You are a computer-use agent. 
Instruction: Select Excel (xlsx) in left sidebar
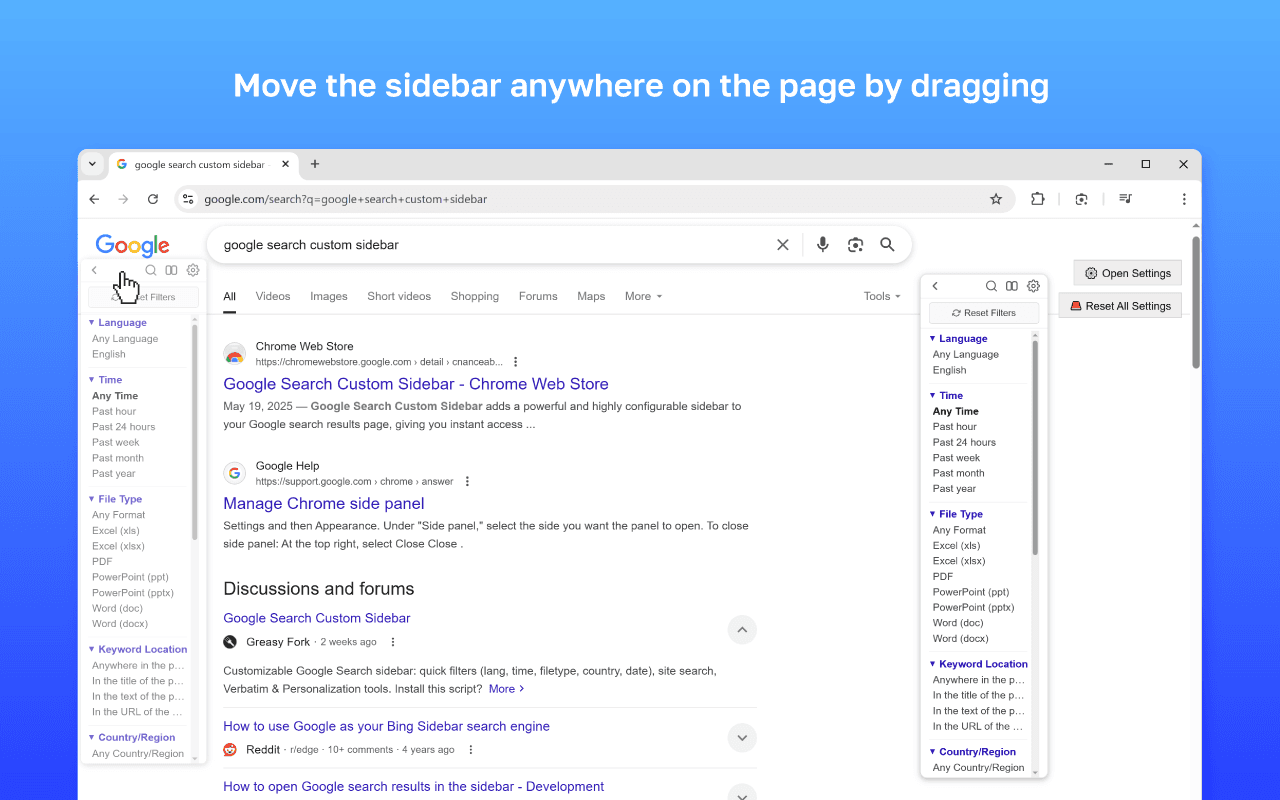tap(118, 546)
